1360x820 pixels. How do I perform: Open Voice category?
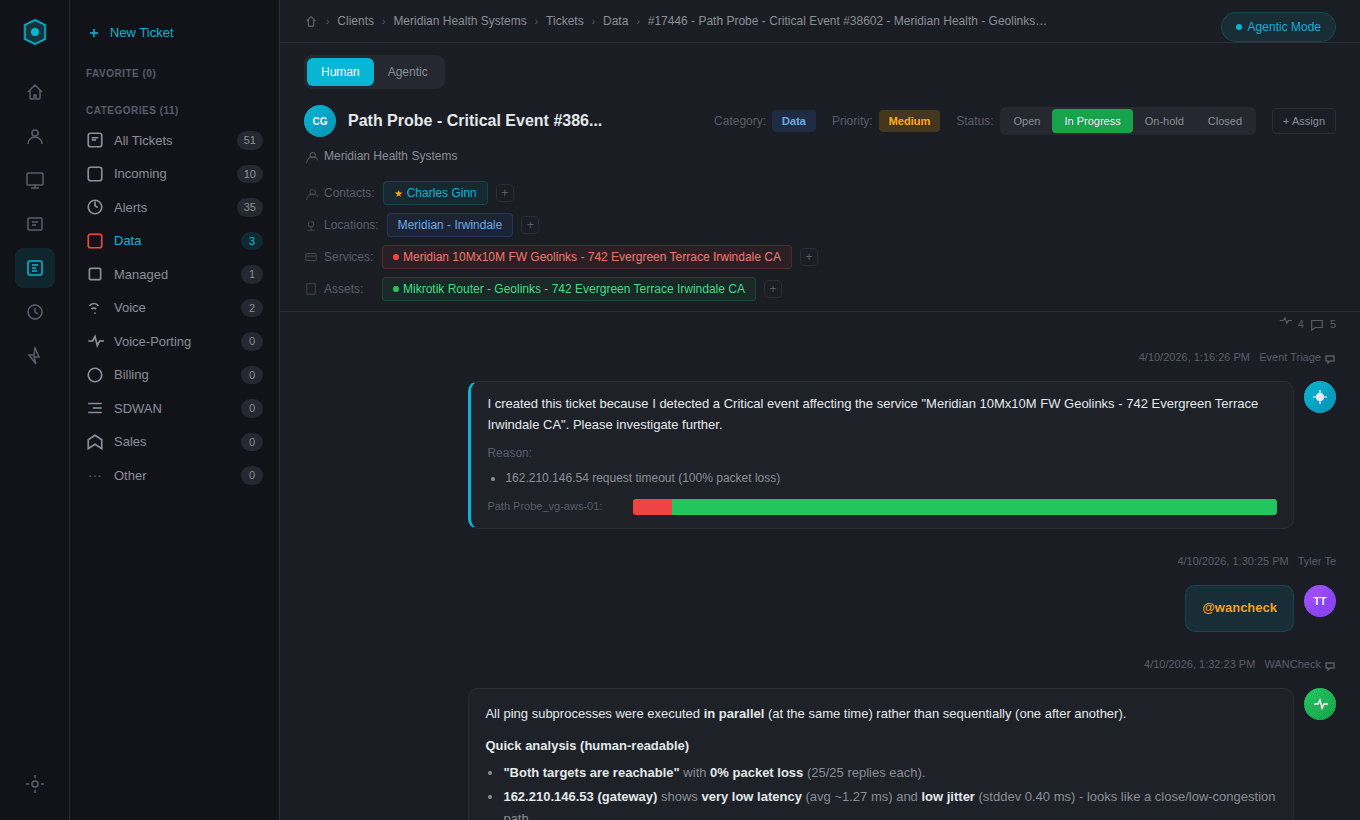click(174, 308)
